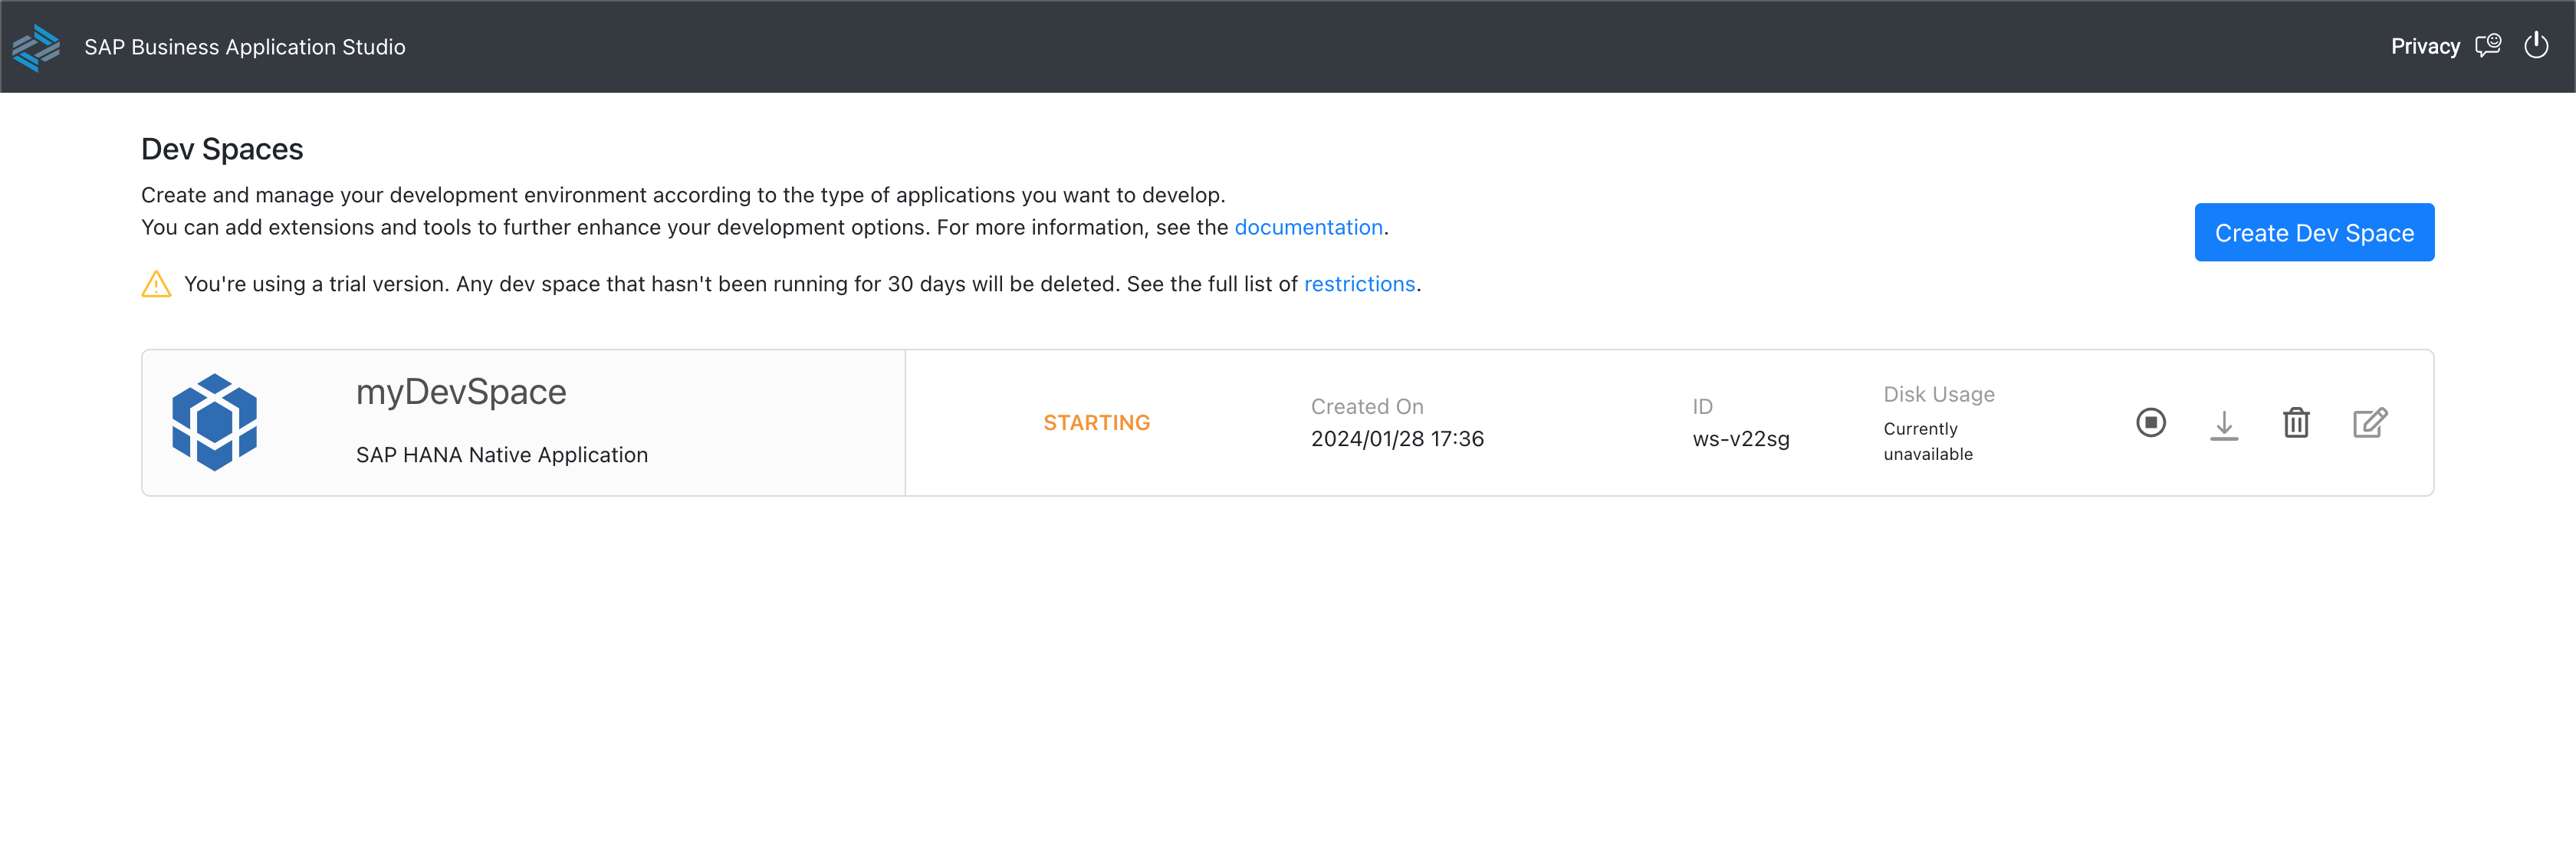Viewport: 2576px width, 857px height.
Task: Open the documentation link
Action: point(1308,227)
